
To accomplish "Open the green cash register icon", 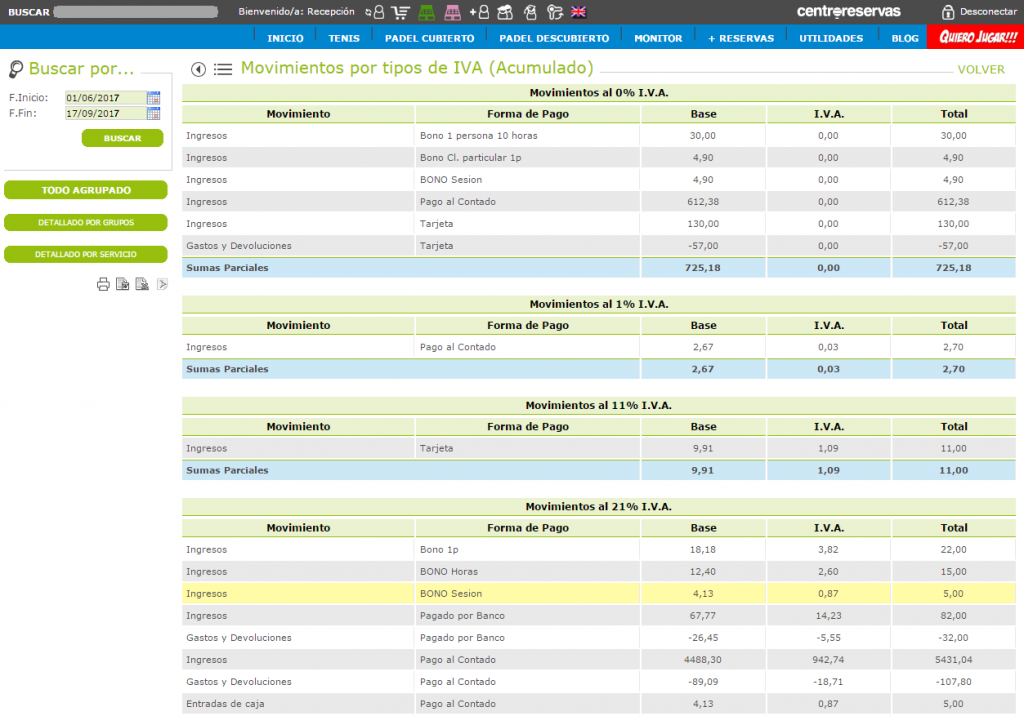I will [x=426, y=12].
